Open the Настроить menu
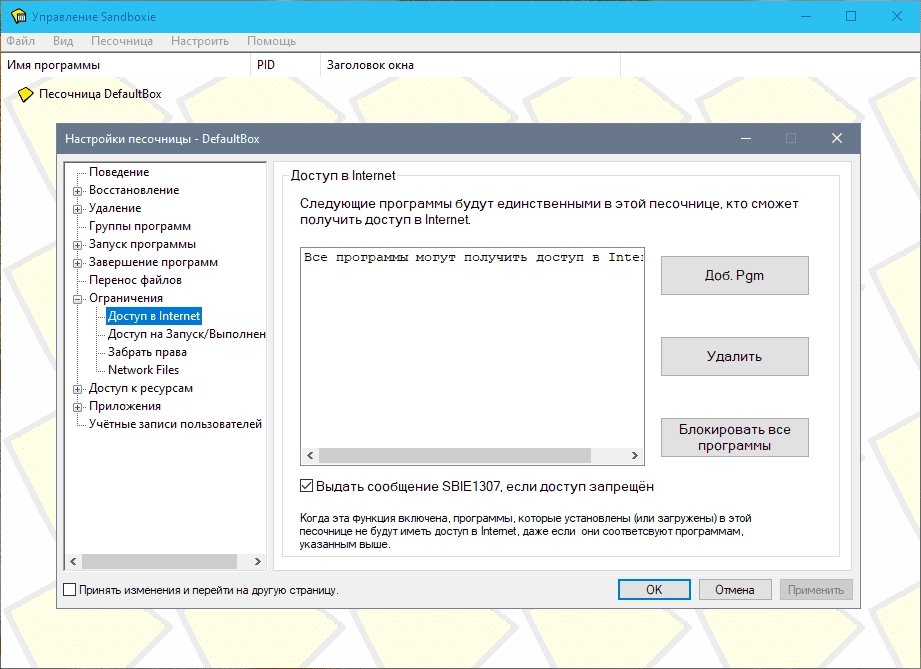This screenshot has width=921, height=669. [200, 41]
